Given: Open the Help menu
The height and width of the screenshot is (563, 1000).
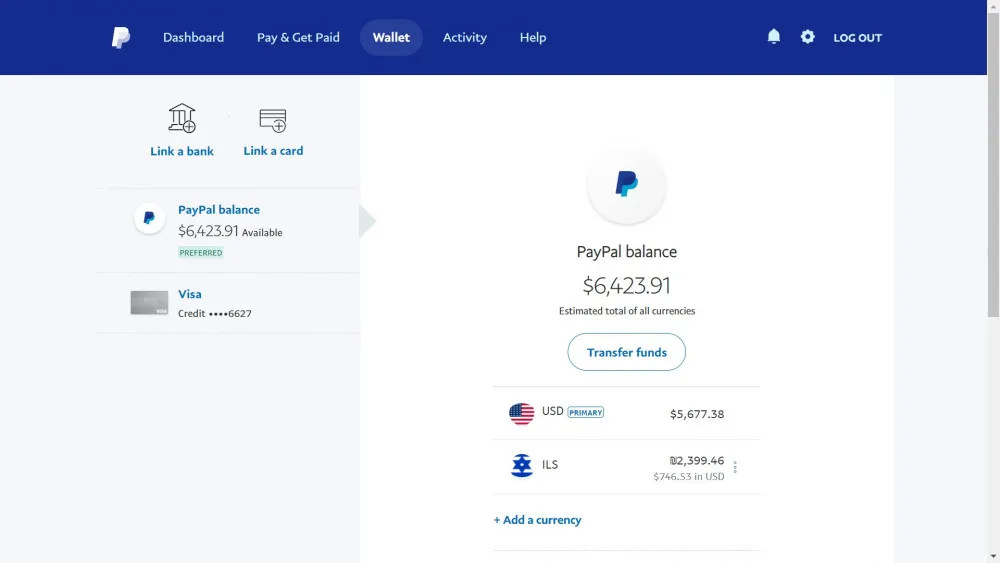Looking at the screenshot, I should click(x=533, y=38).
